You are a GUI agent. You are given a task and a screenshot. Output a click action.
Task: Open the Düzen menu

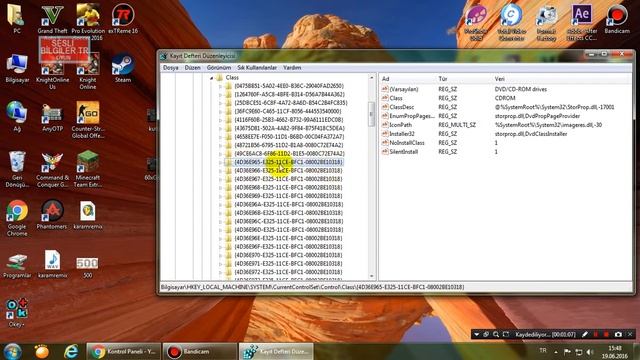(x=192, y=68)
